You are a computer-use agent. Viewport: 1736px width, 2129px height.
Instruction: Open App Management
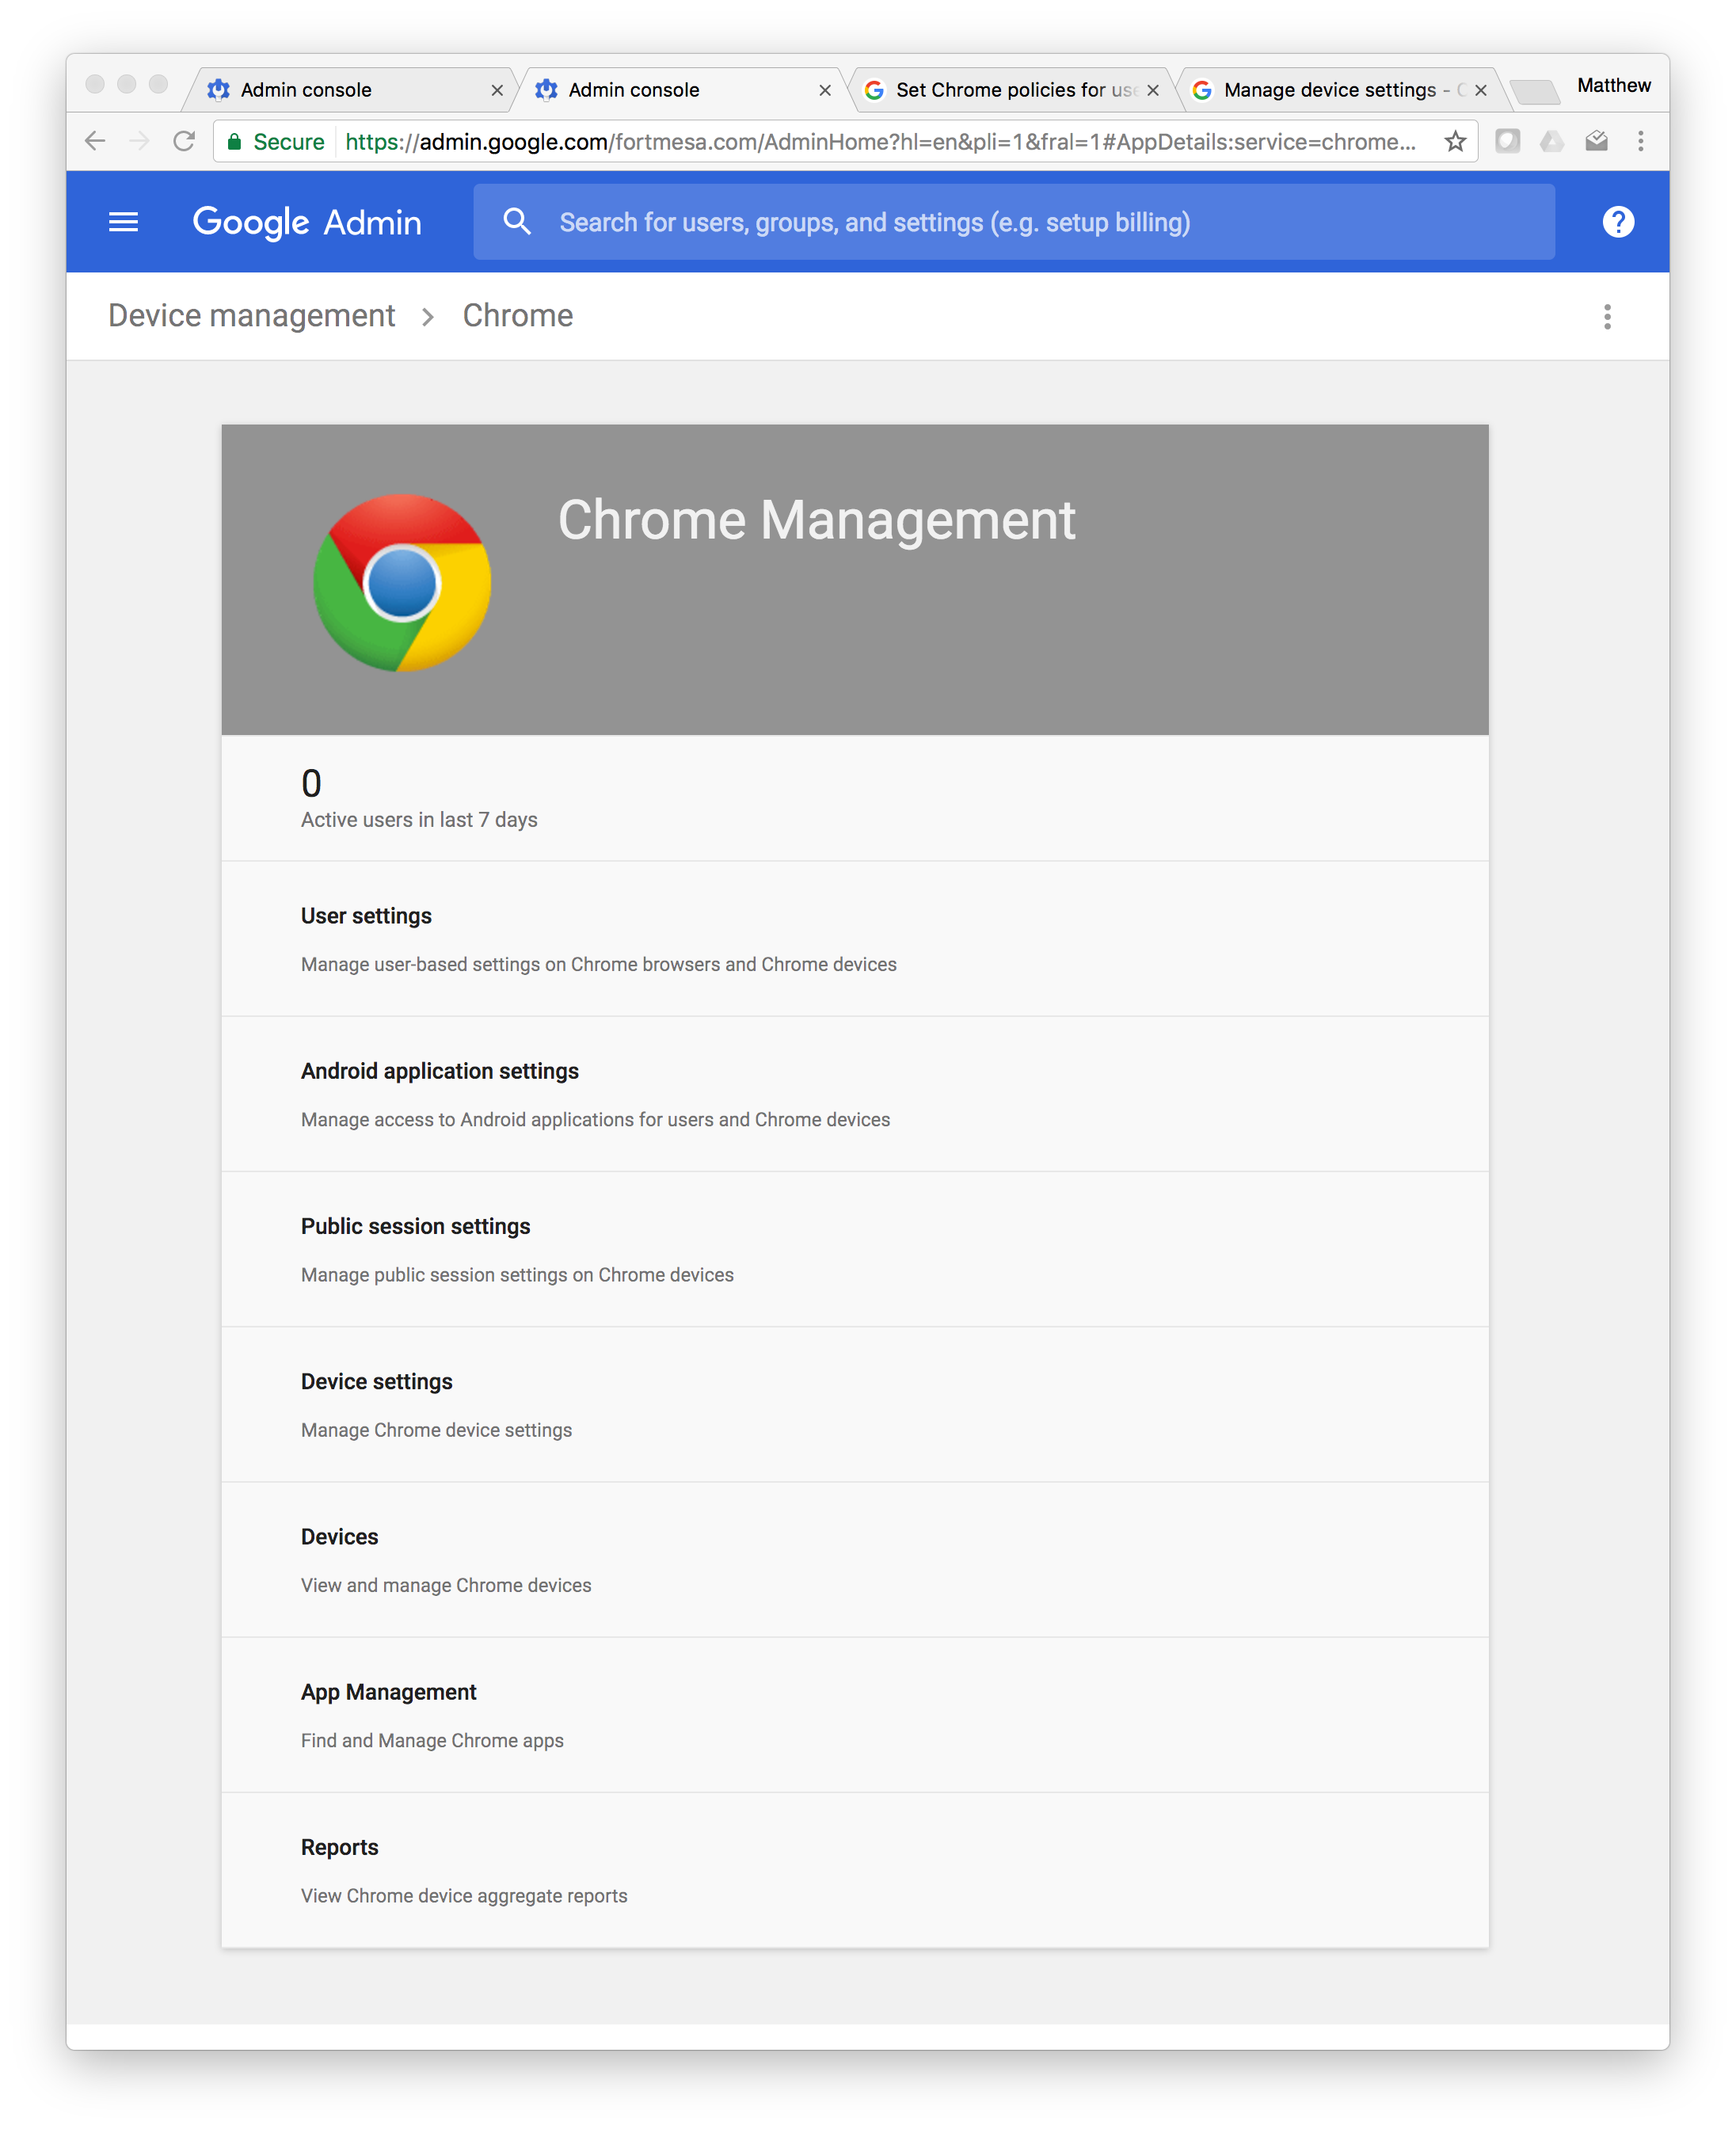point(855,1715)
